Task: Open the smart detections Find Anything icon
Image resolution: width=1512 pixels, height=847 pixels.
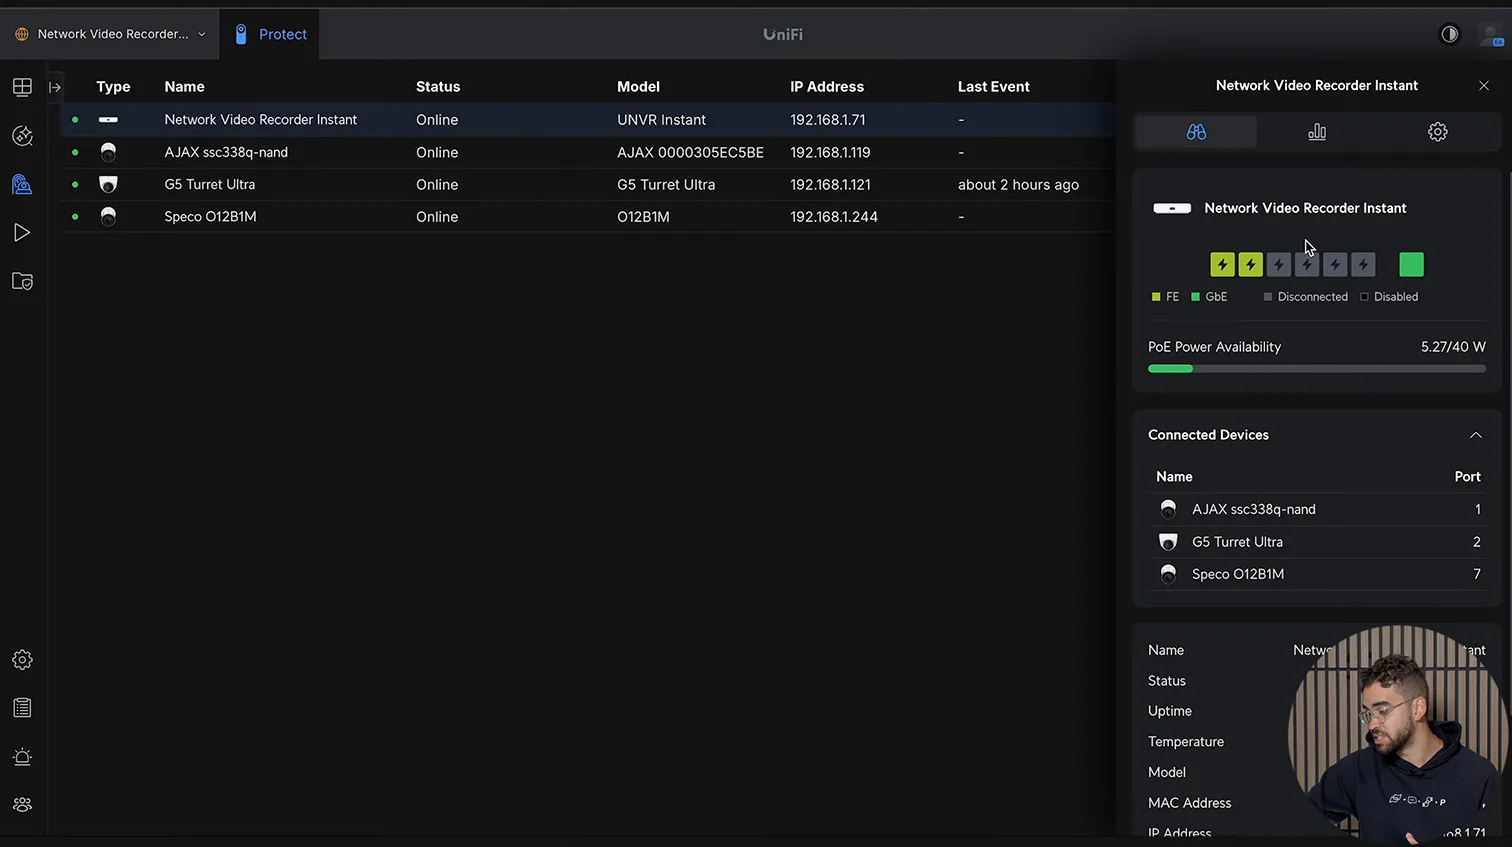Action: pos(22,136)
